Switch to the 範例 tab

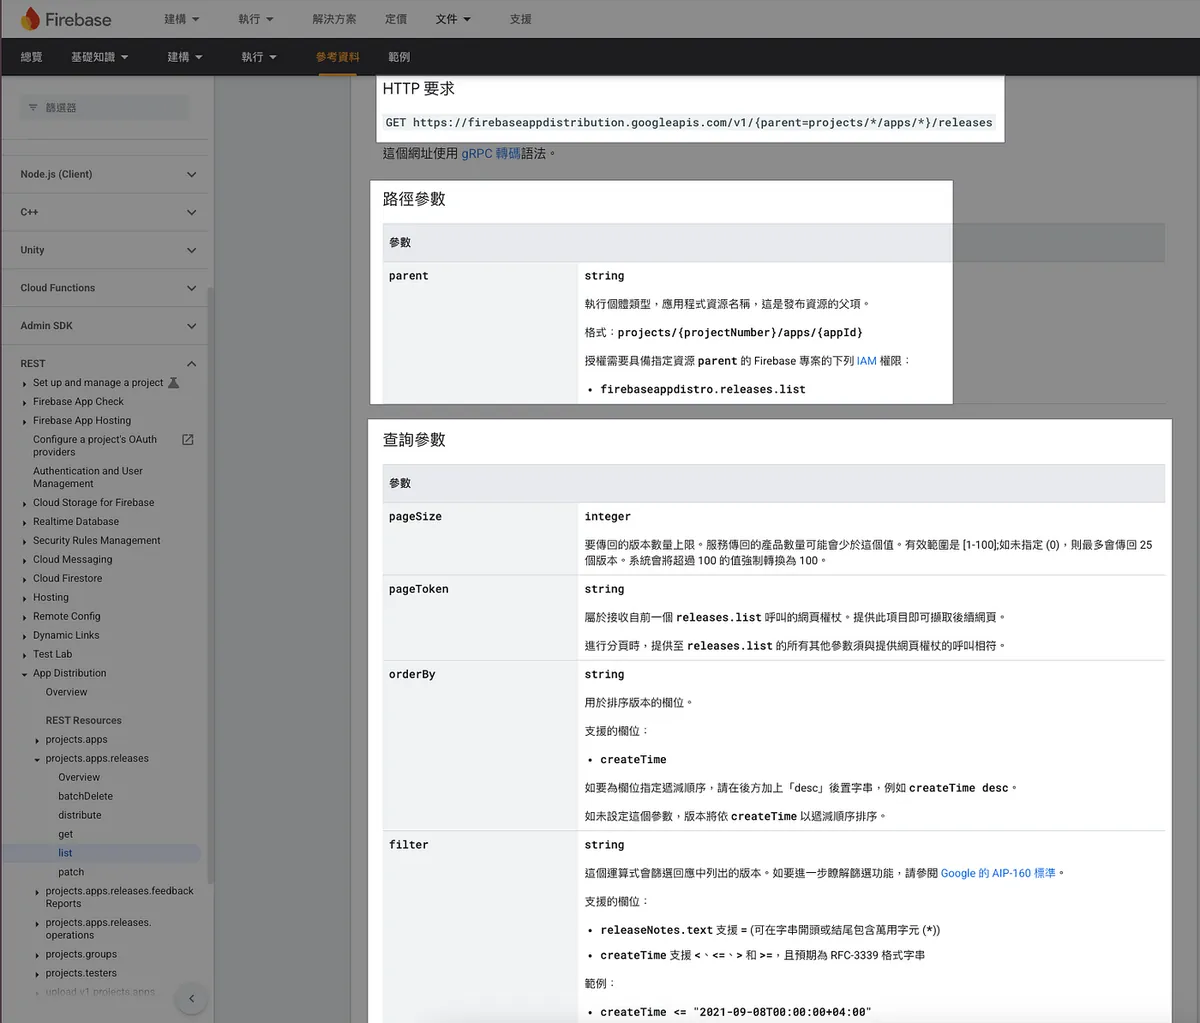[399, 57]
